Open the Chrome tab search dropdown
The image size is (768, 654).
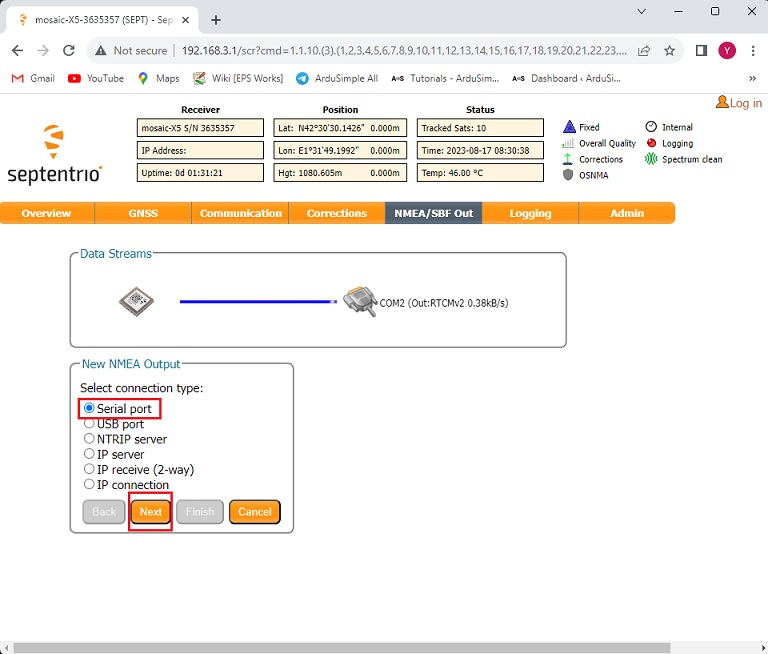coord(641,11)
